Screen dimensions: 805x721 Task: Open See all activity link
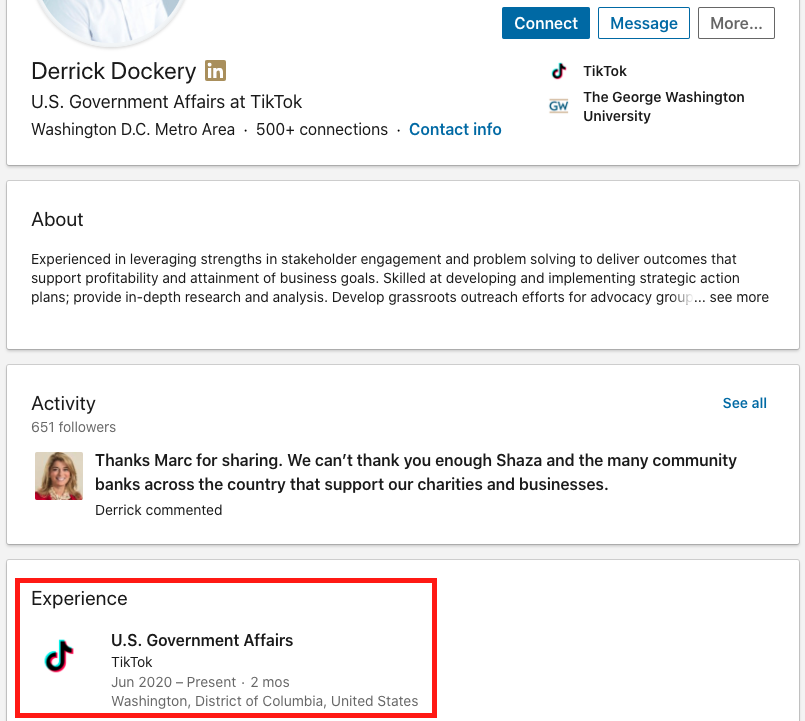[744, 403]
